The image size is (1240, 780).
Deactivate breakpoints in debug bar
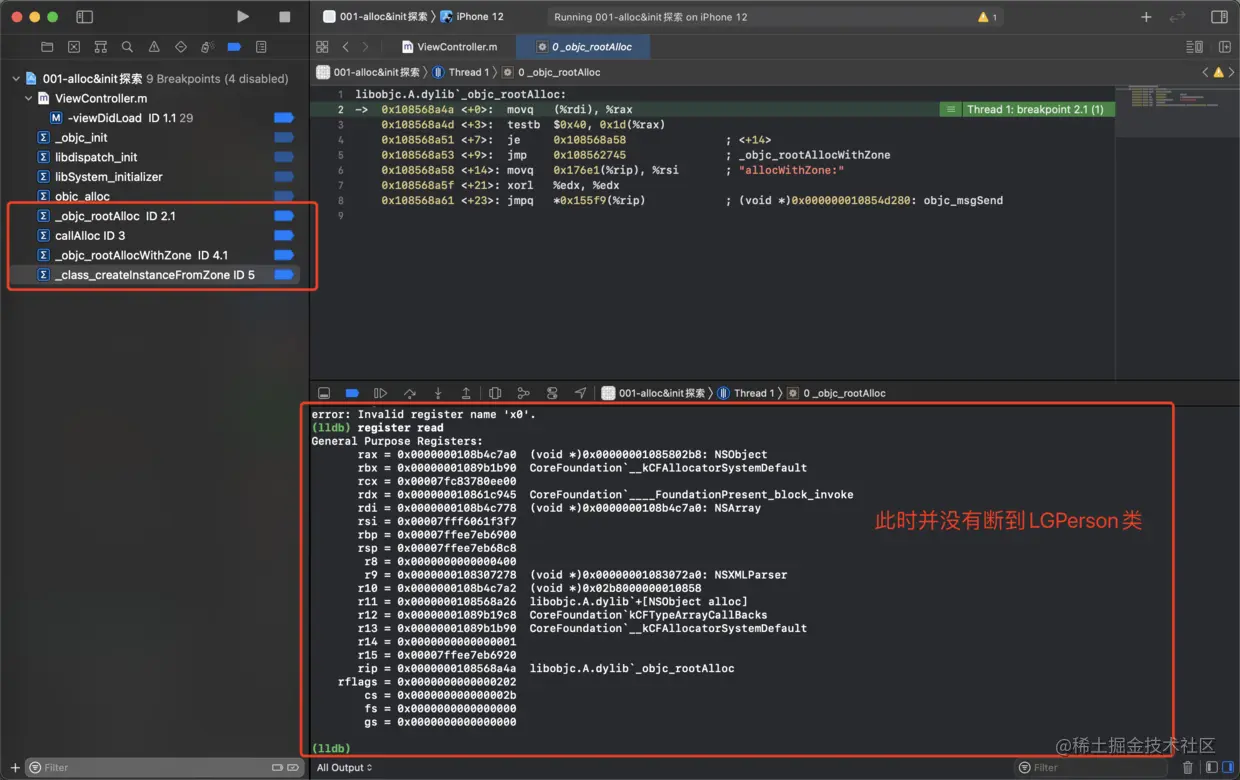352,393
